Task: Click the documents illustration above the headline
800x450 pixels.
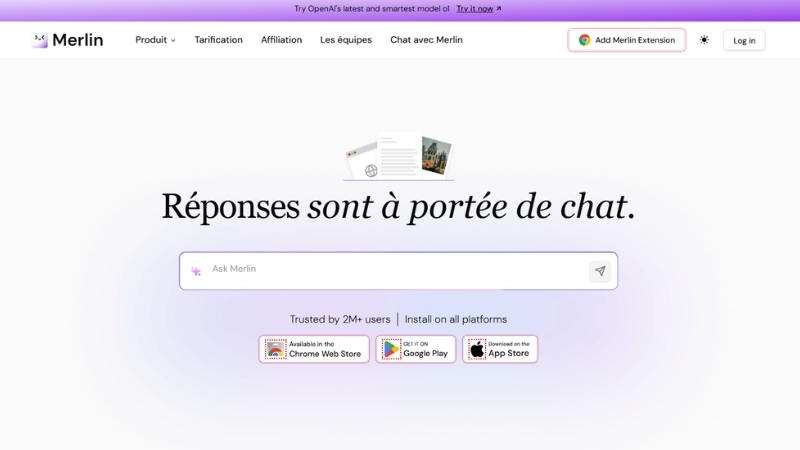Action: (398, 156)
